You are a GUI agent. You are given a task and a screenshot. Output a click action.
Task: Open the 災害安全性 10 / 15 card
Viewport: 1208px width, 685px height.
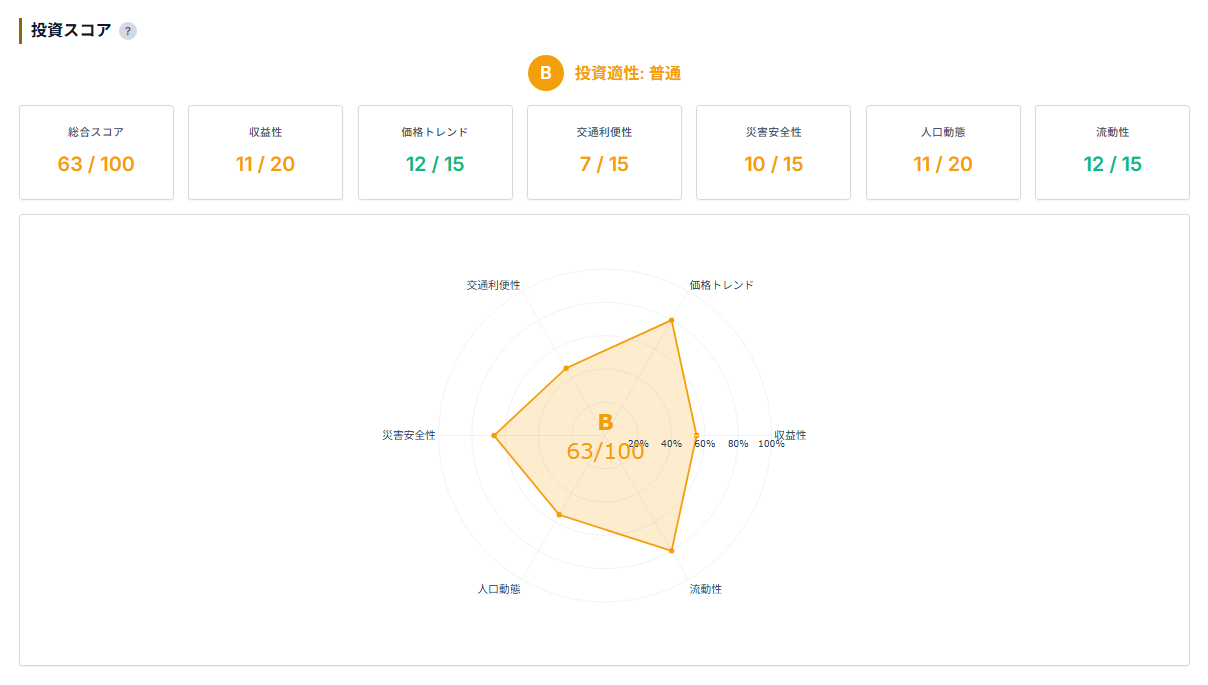[x=773, y=152]
